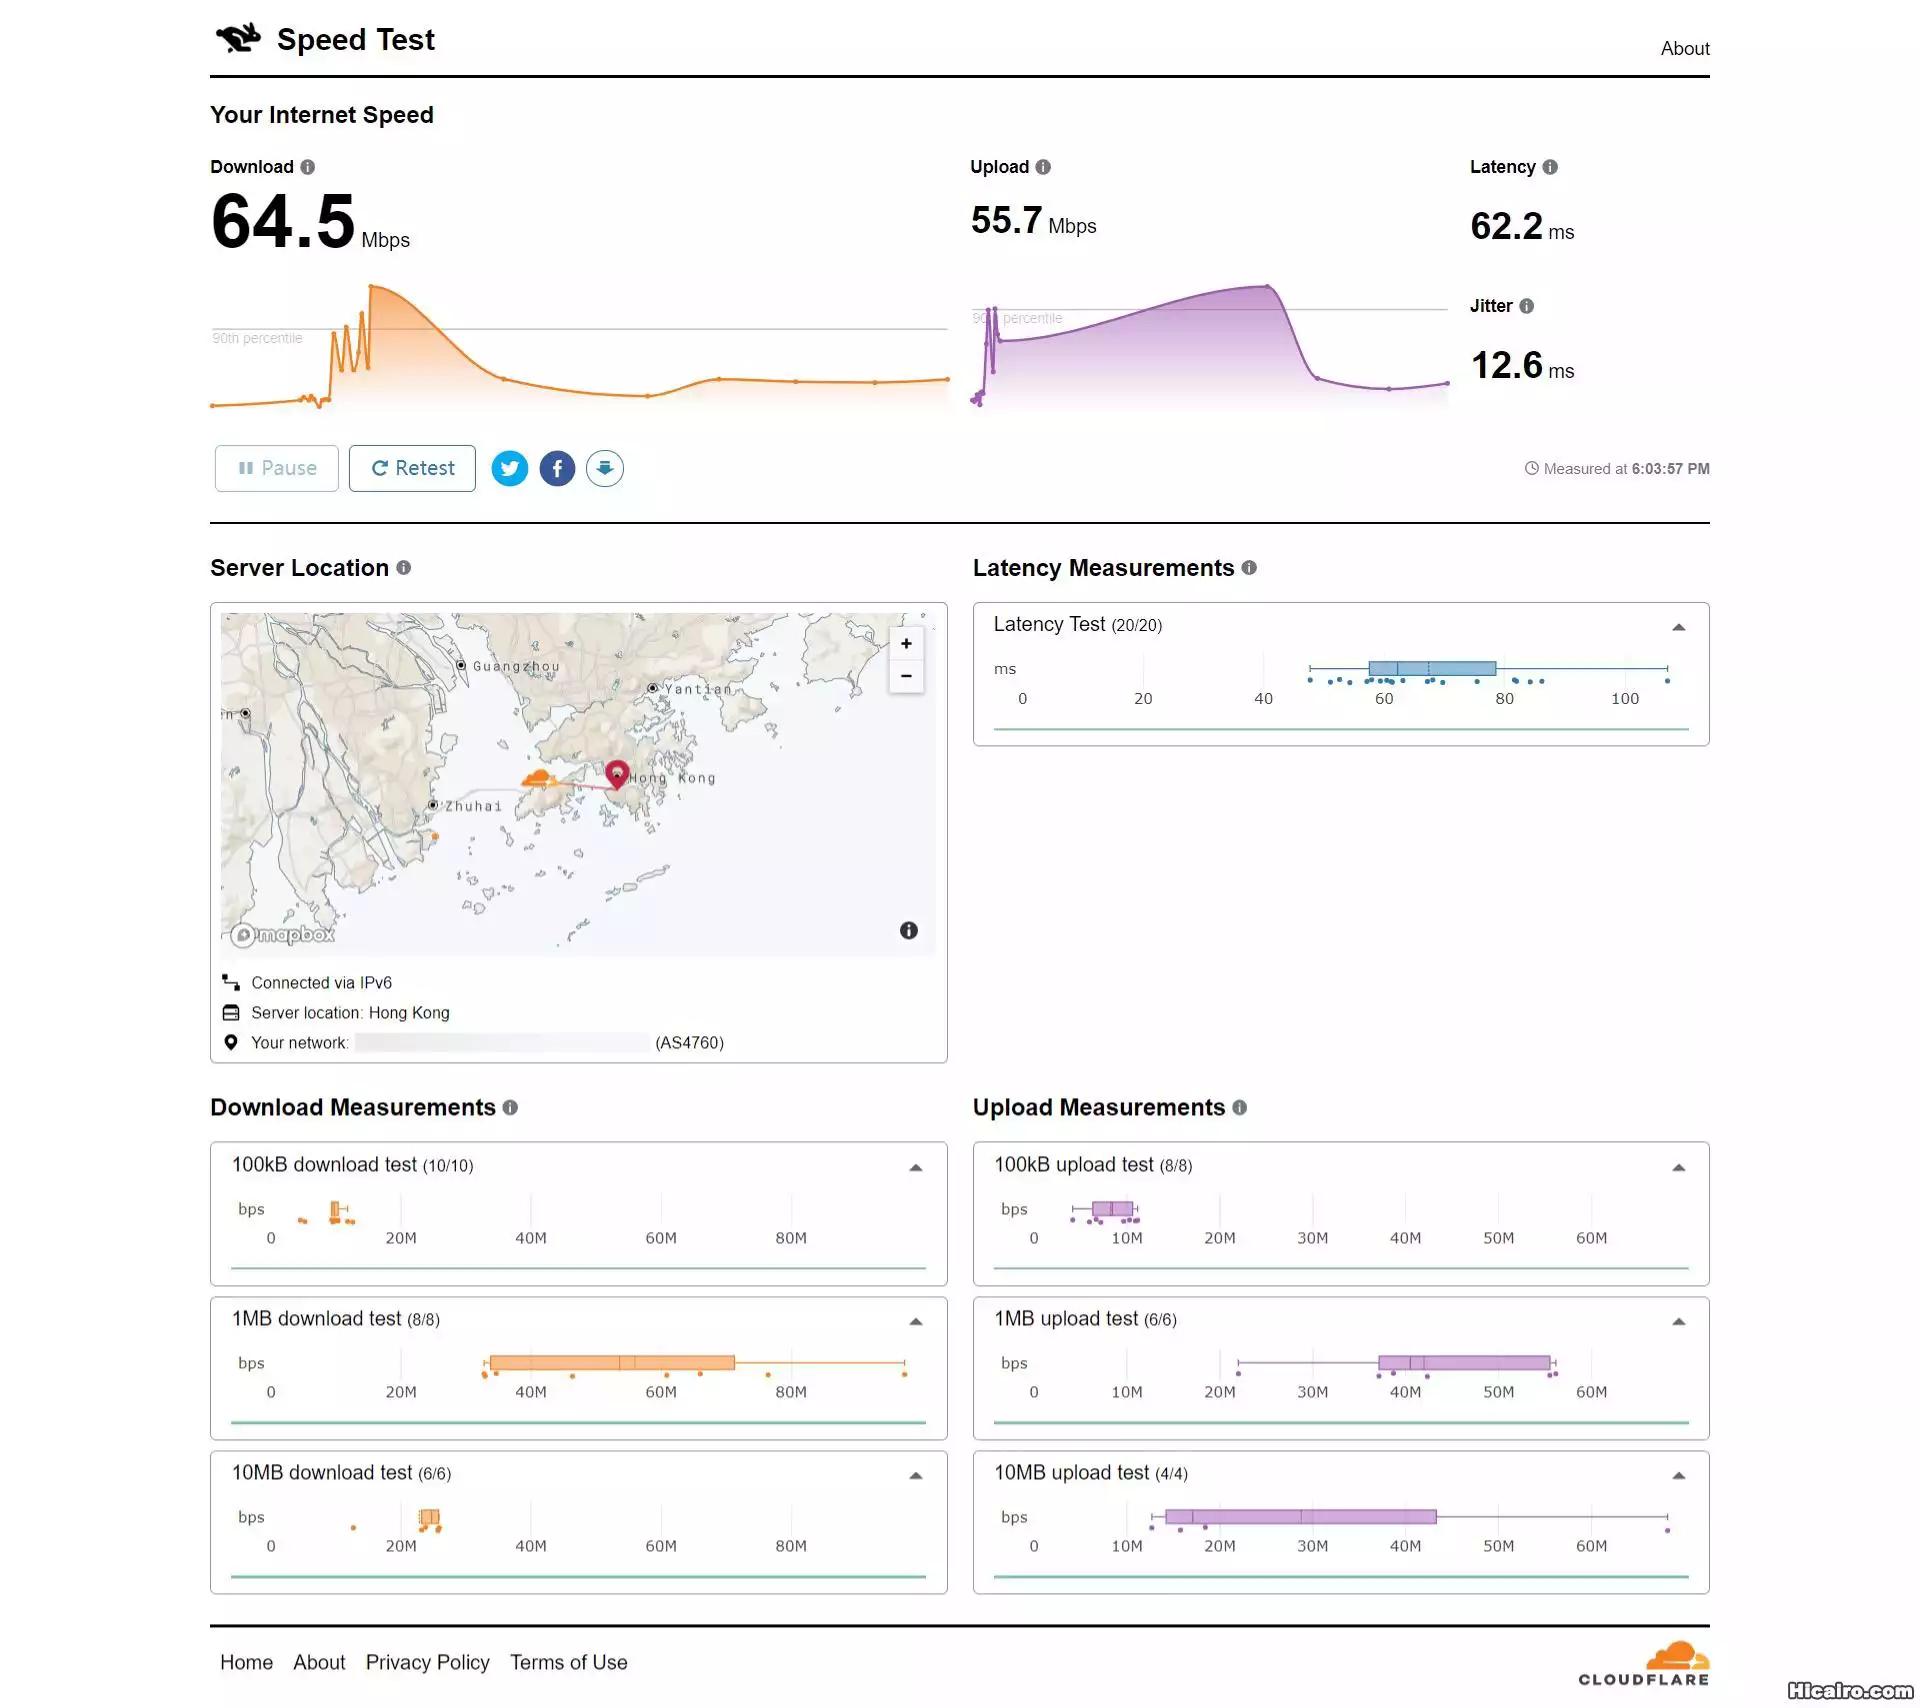The image size is (1920, 1708).
Task: Download the results file
Action: pyautogui.click(x=605, y=468)
